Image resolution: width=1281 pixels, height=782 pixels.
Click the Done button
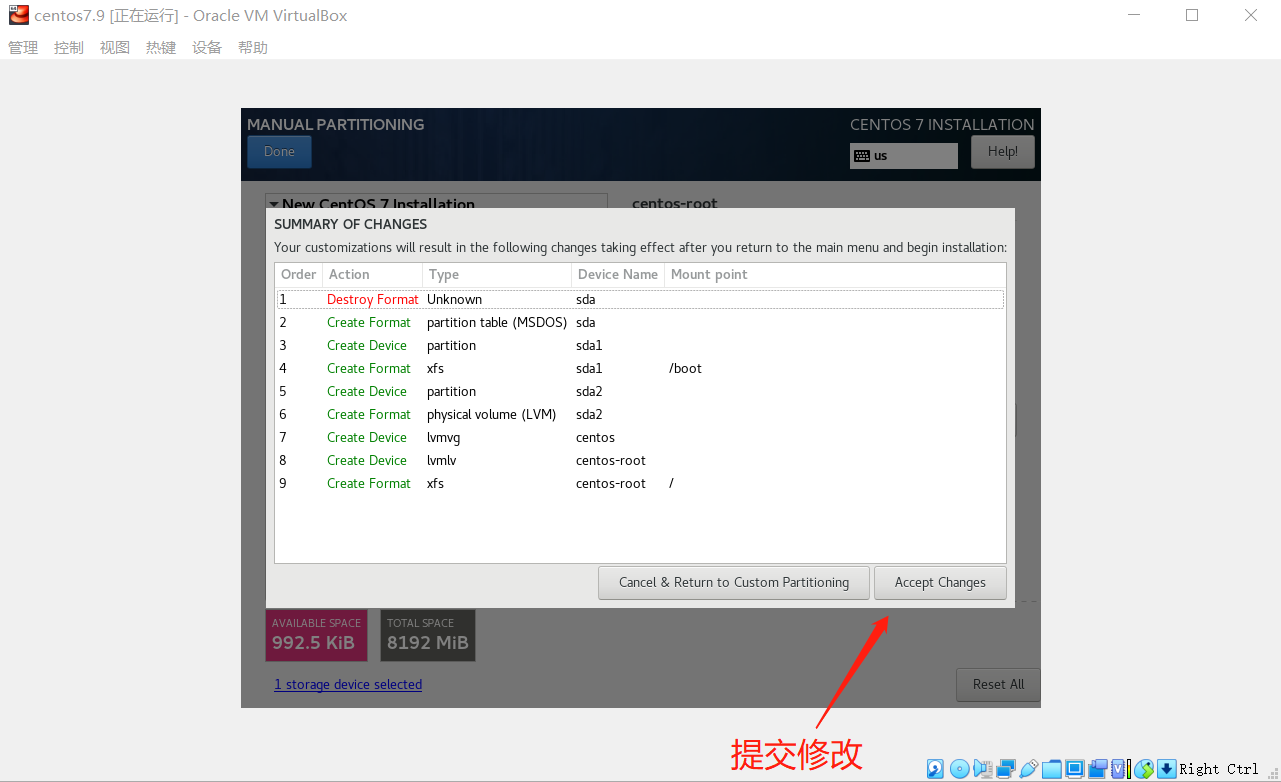pyautogui.click(x=279, y=152)
